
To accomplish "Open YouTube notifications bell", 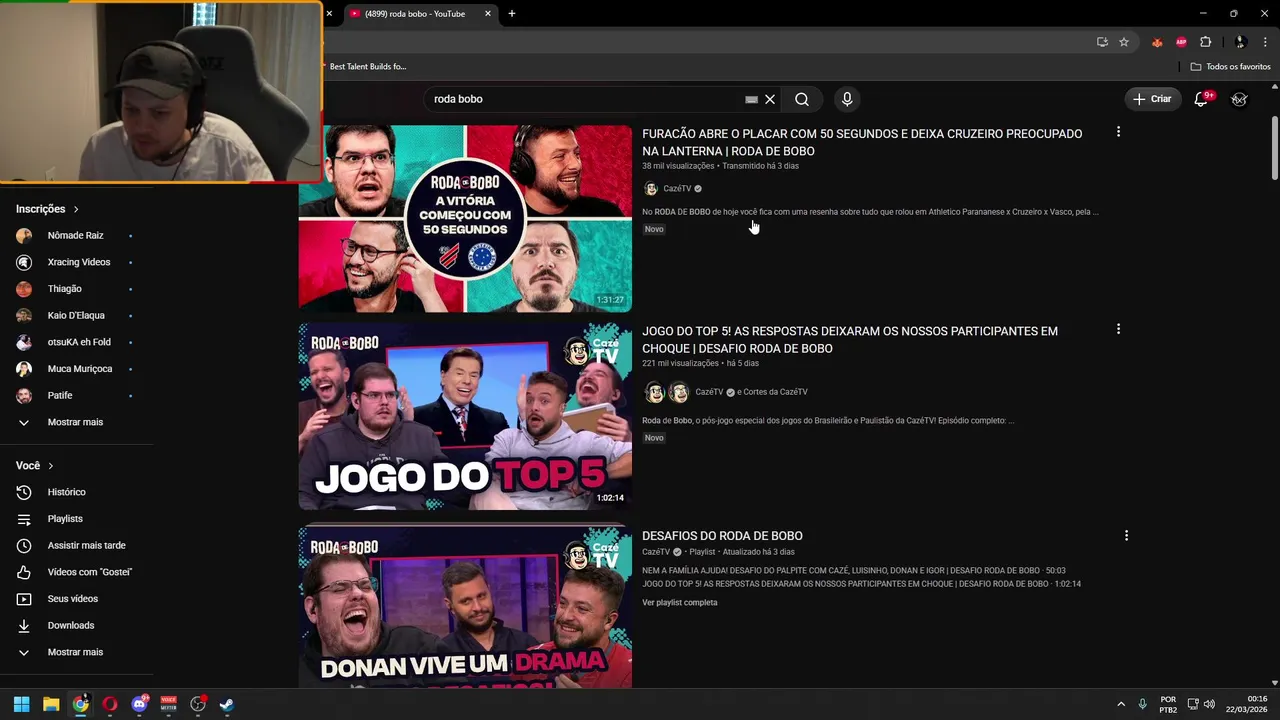I will pos(1201,99).
